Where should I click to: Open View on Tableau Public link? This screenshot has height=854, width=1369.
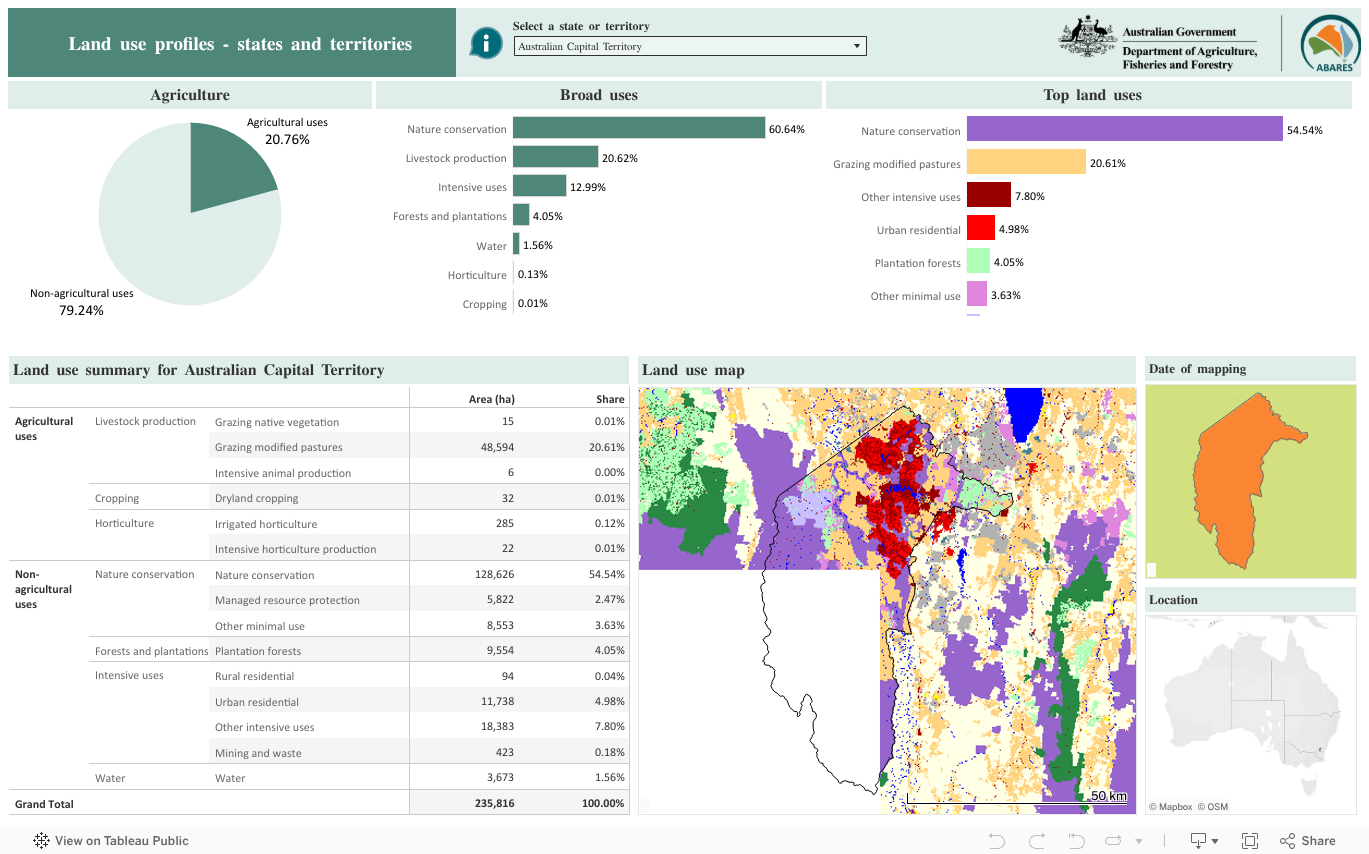coord(111,841)
